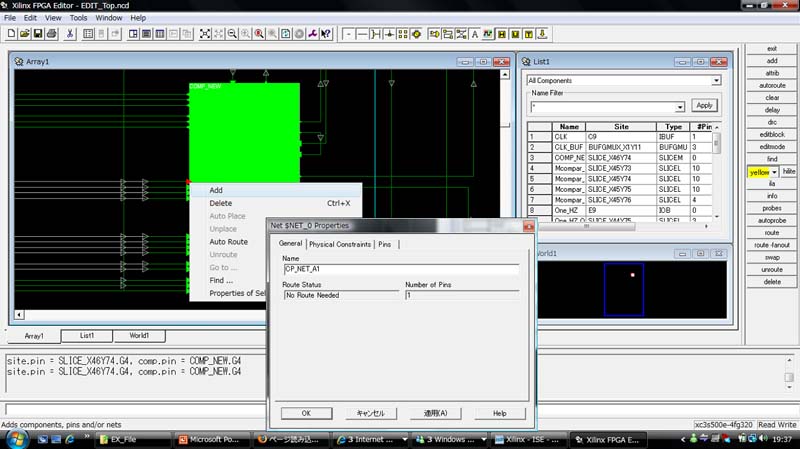Click the table view toolbar icon after Cut
This screenshot has width=800, height=449.
(x=88, y=34)
